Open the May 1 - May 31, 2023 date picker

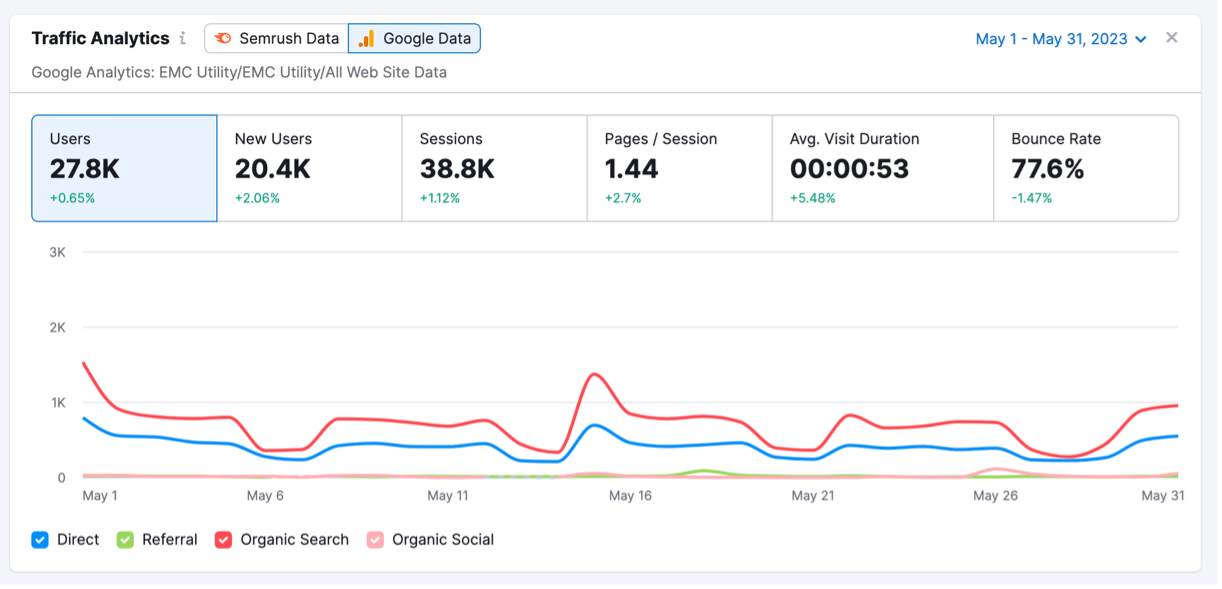click(1051, 39)
